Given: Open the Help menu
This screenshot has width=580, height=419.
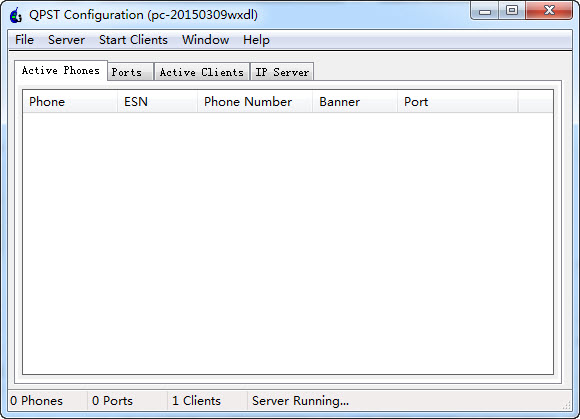Looking at the screenshot, I should (x=256, y=40).
